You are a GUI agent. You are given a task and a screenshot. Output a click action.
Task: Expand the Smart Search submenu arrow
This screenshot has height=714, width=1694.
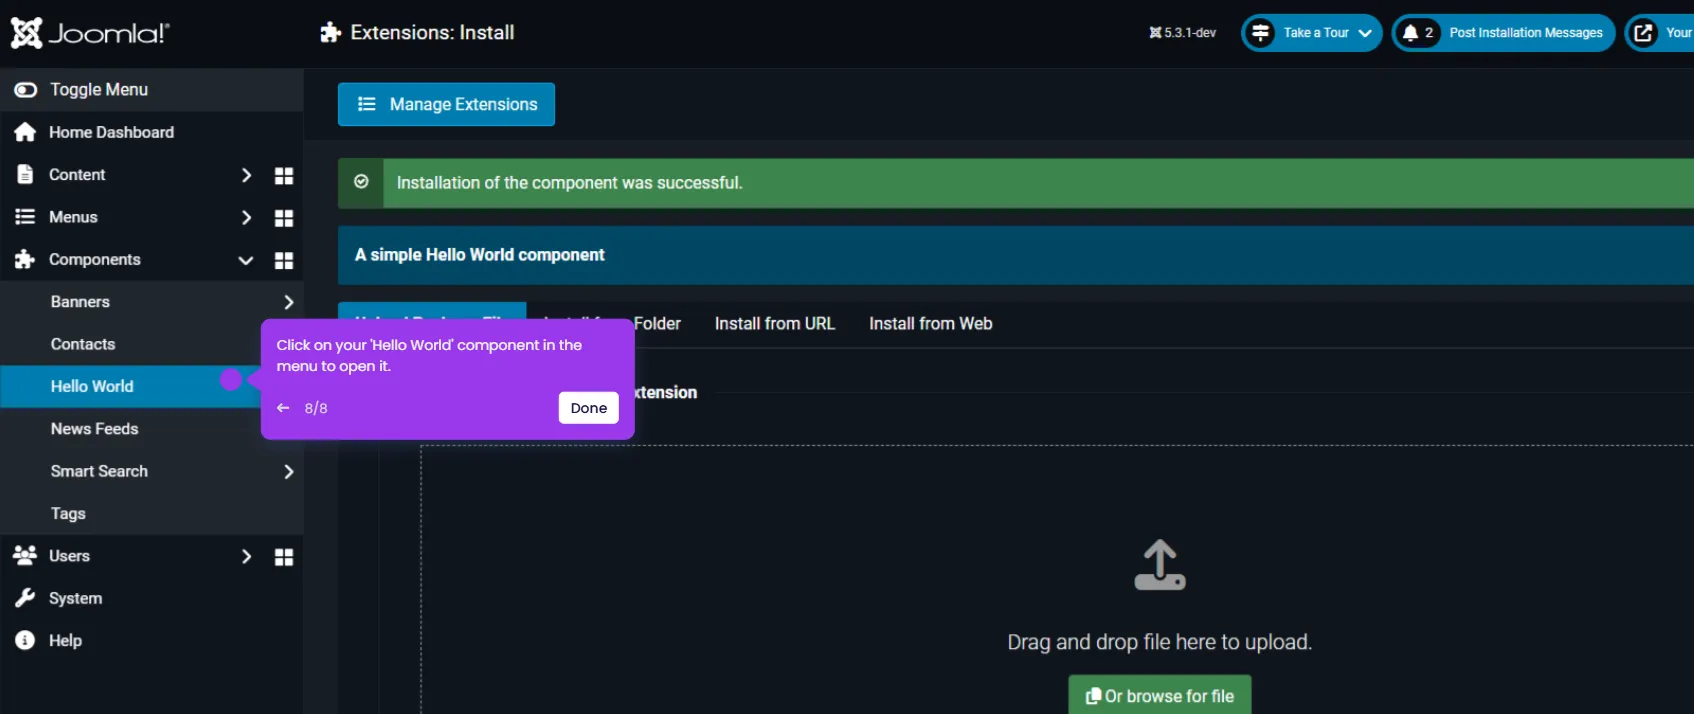click(x=288, y=471)
